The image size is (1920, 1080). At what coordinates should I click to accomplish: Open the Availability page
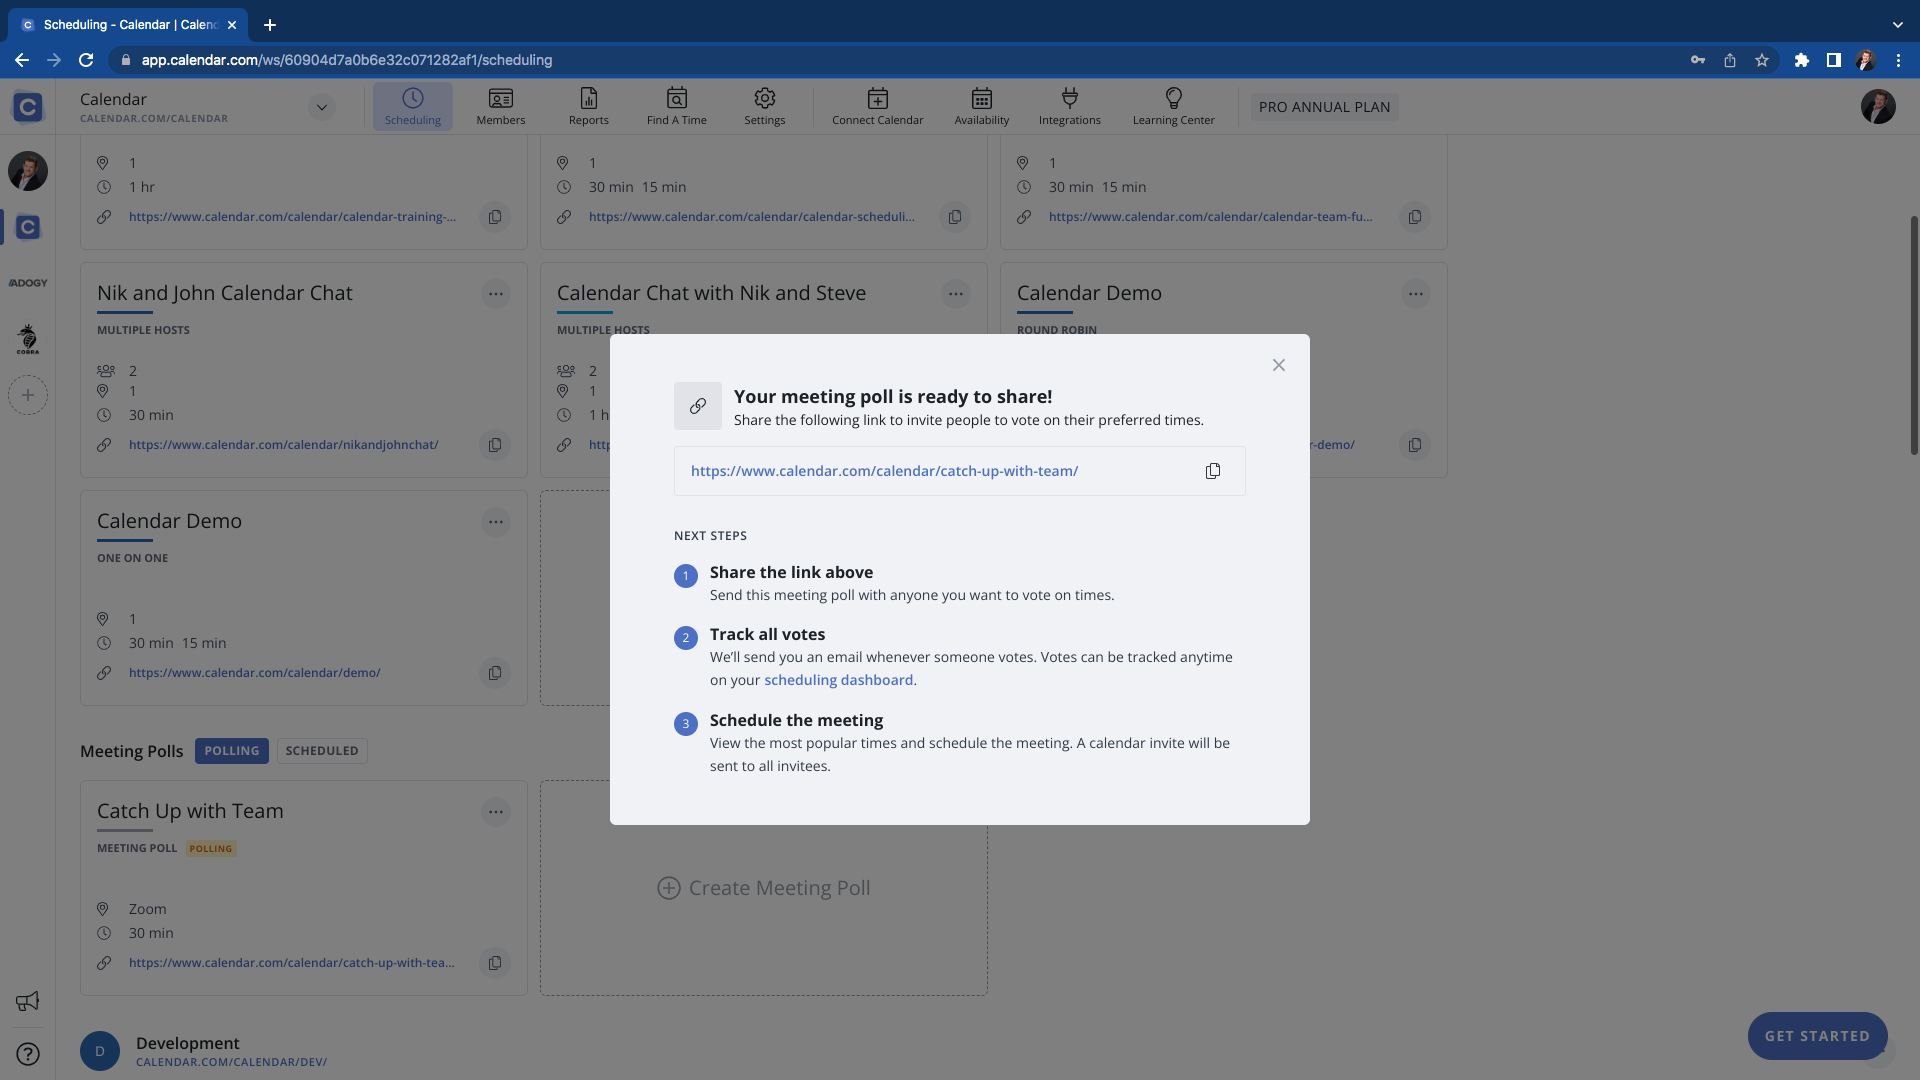pyautogui.click(x=982, y=106)
